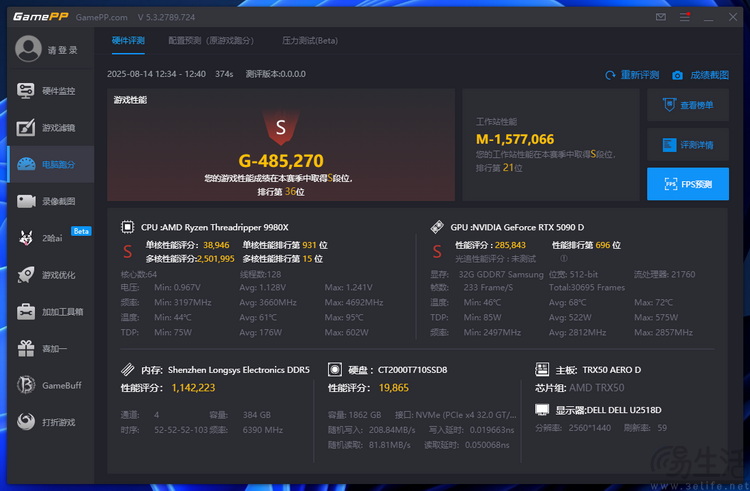Click the 成绩截图 camera icon
The height and width of the screenshot is (491, 750).
coord(677,76)
